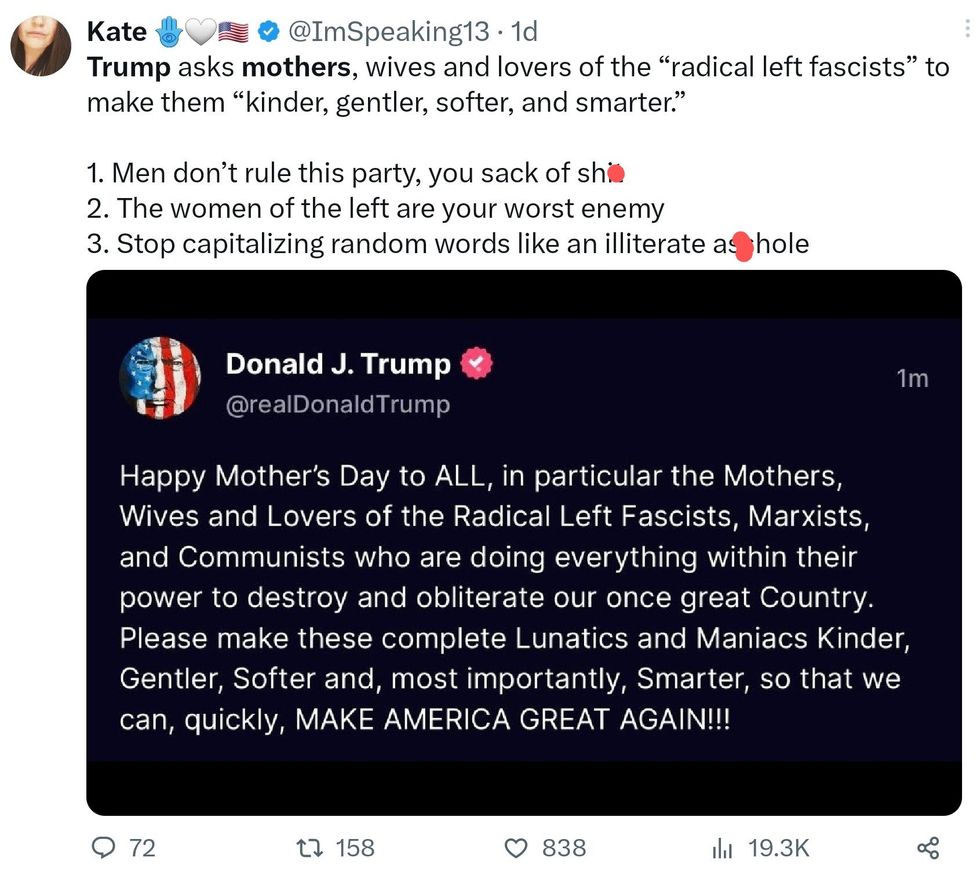Click the share icon
The width and height of the screenshot is (980, 869).
click(928, 848)
